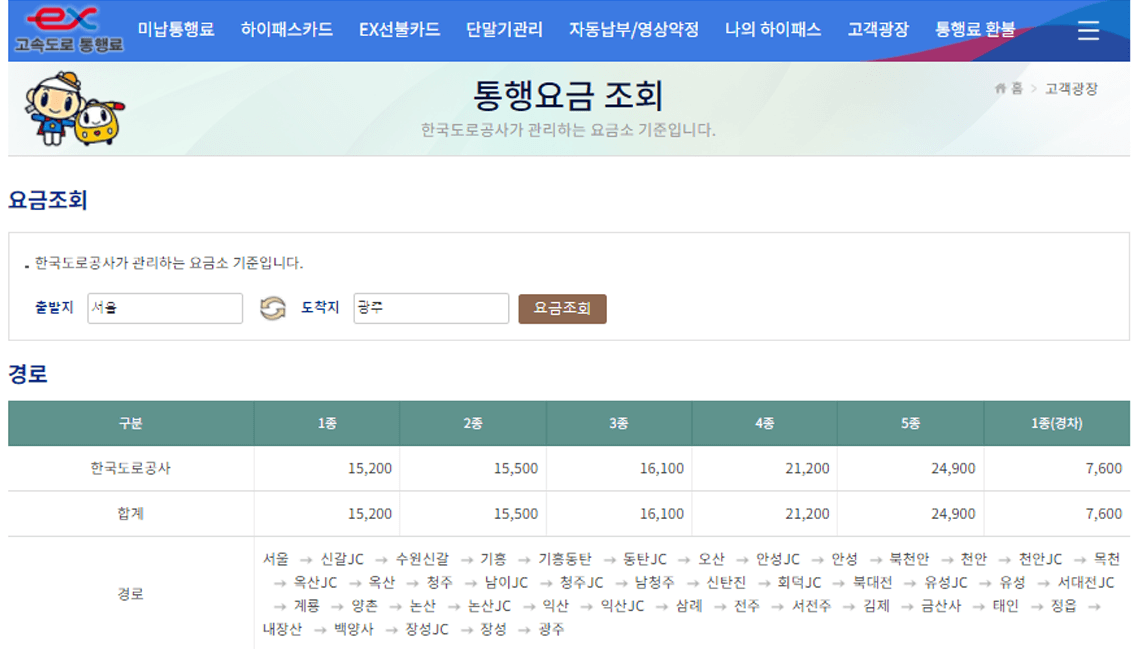Click 24,900 in 한국도로공사 row

[x=953, y=468]
